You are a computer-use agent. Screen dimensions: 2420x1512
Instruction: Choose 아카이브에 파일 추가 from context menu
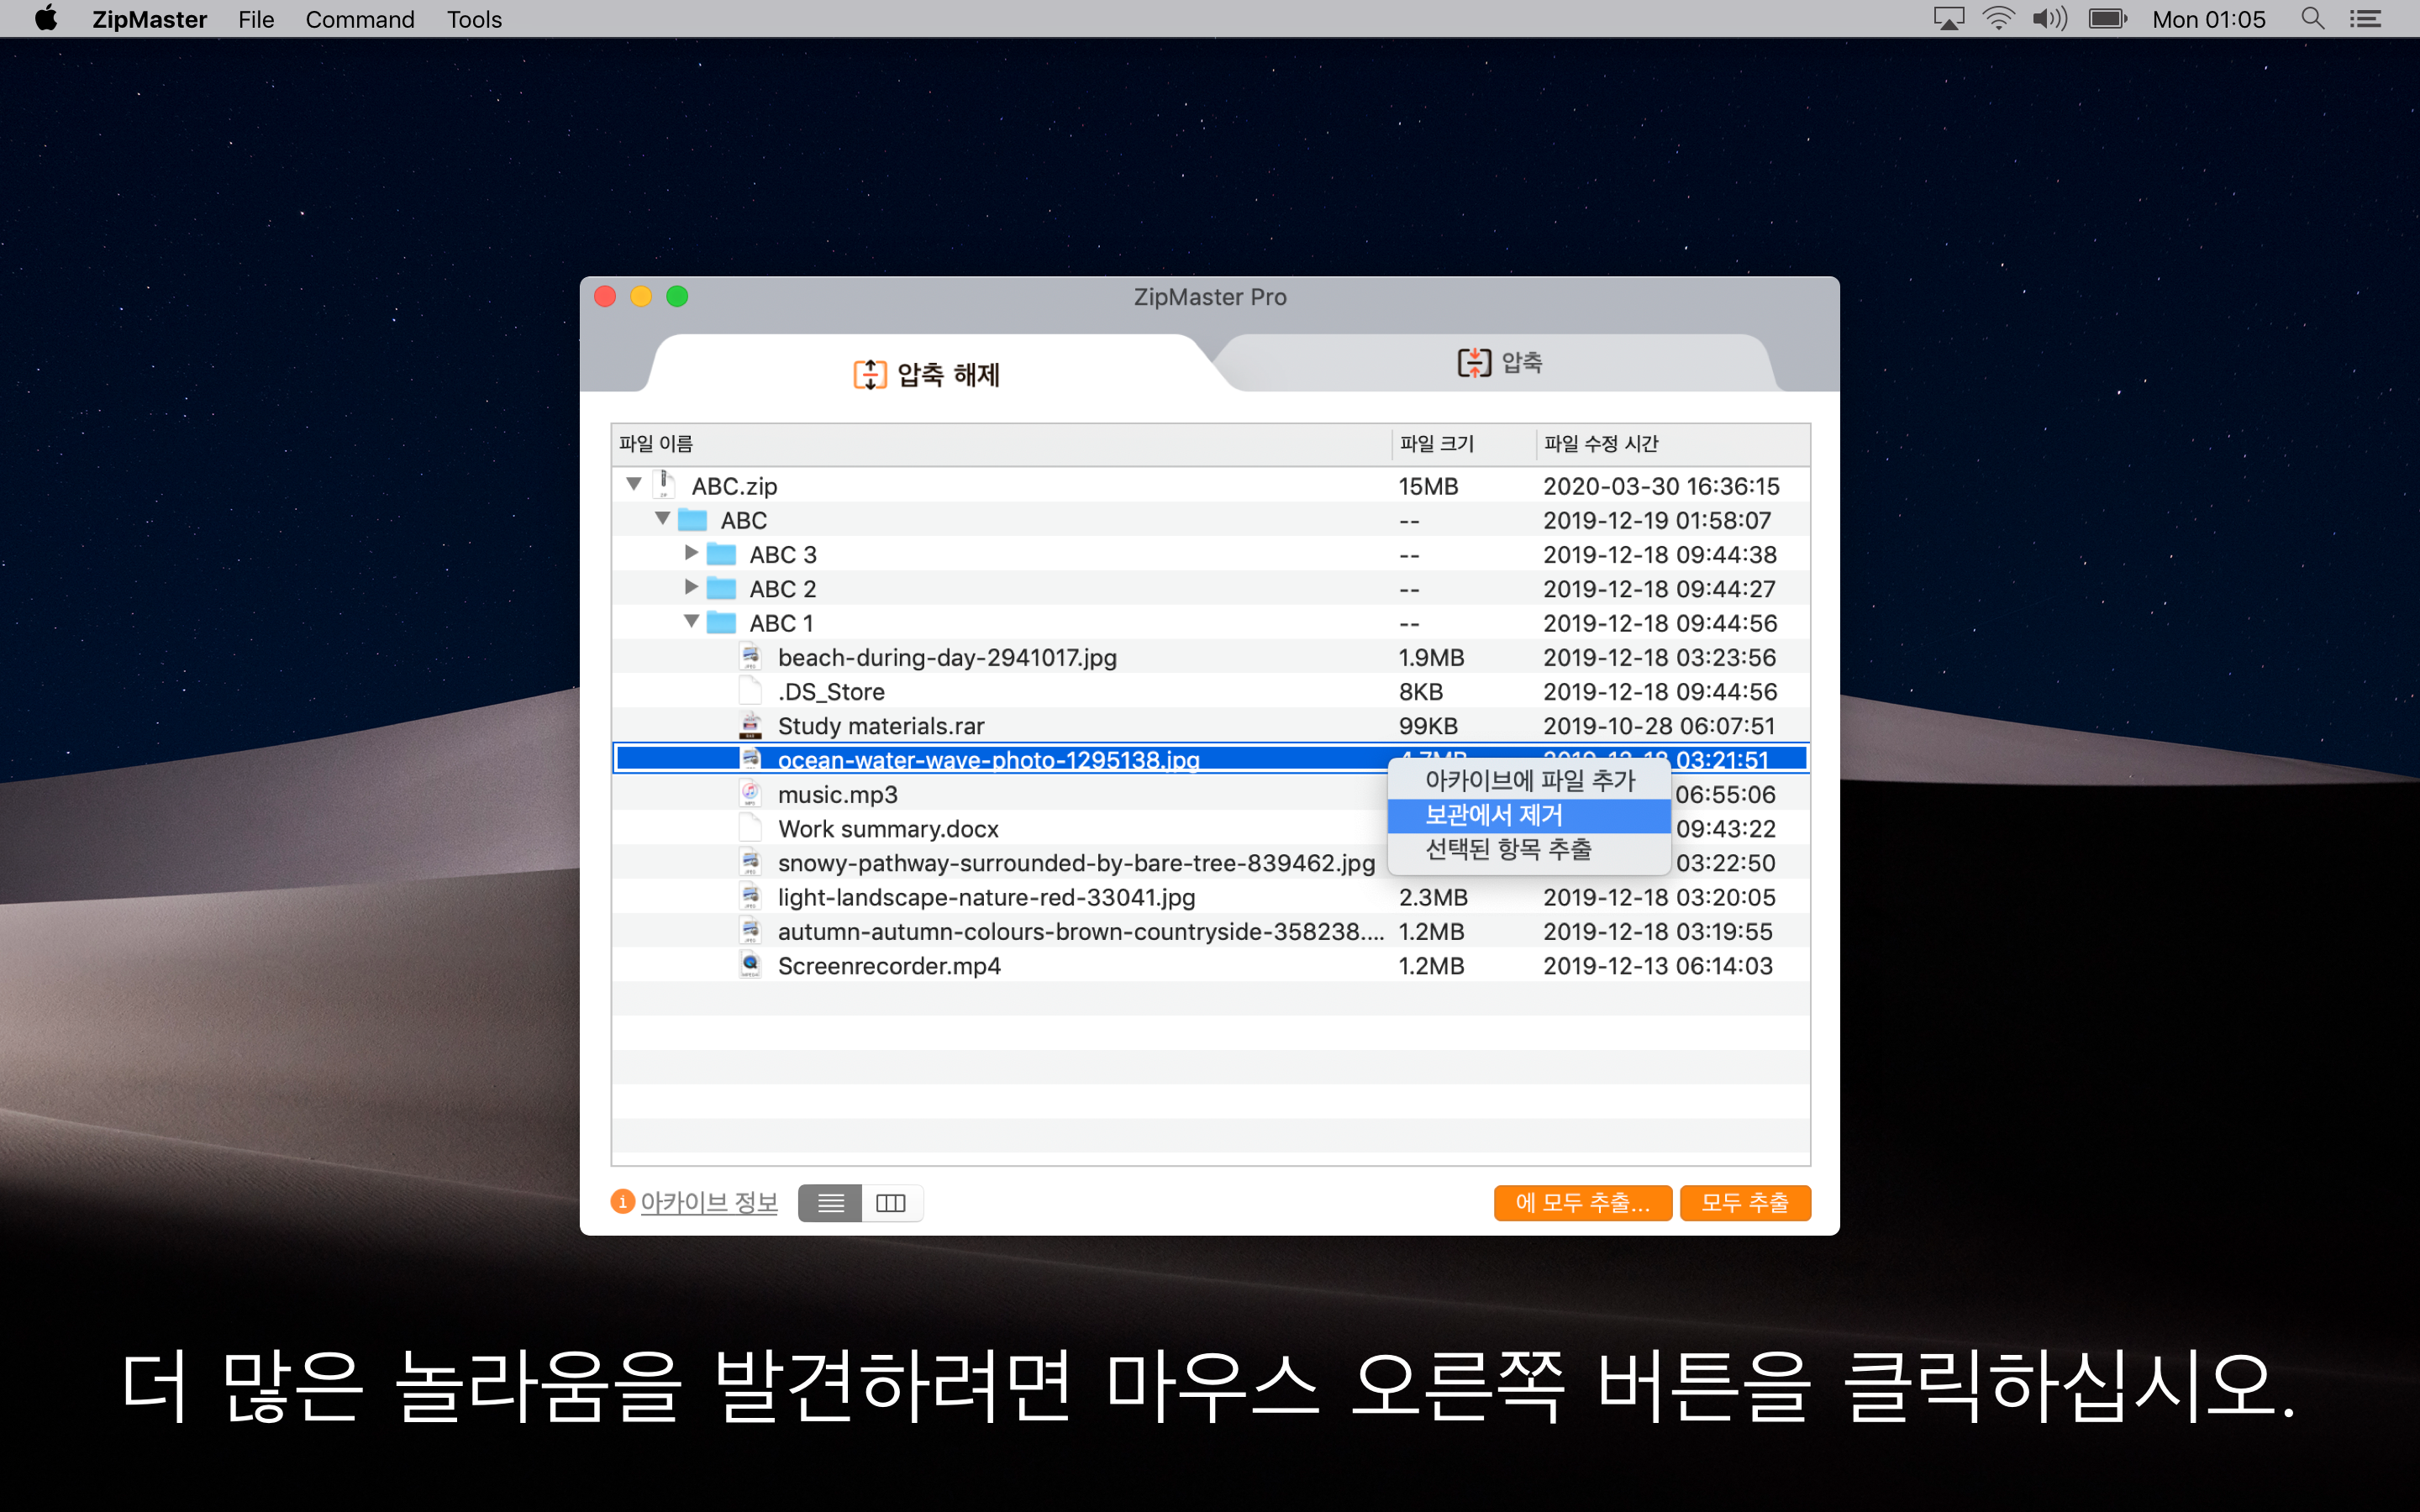click(1529, 781)
